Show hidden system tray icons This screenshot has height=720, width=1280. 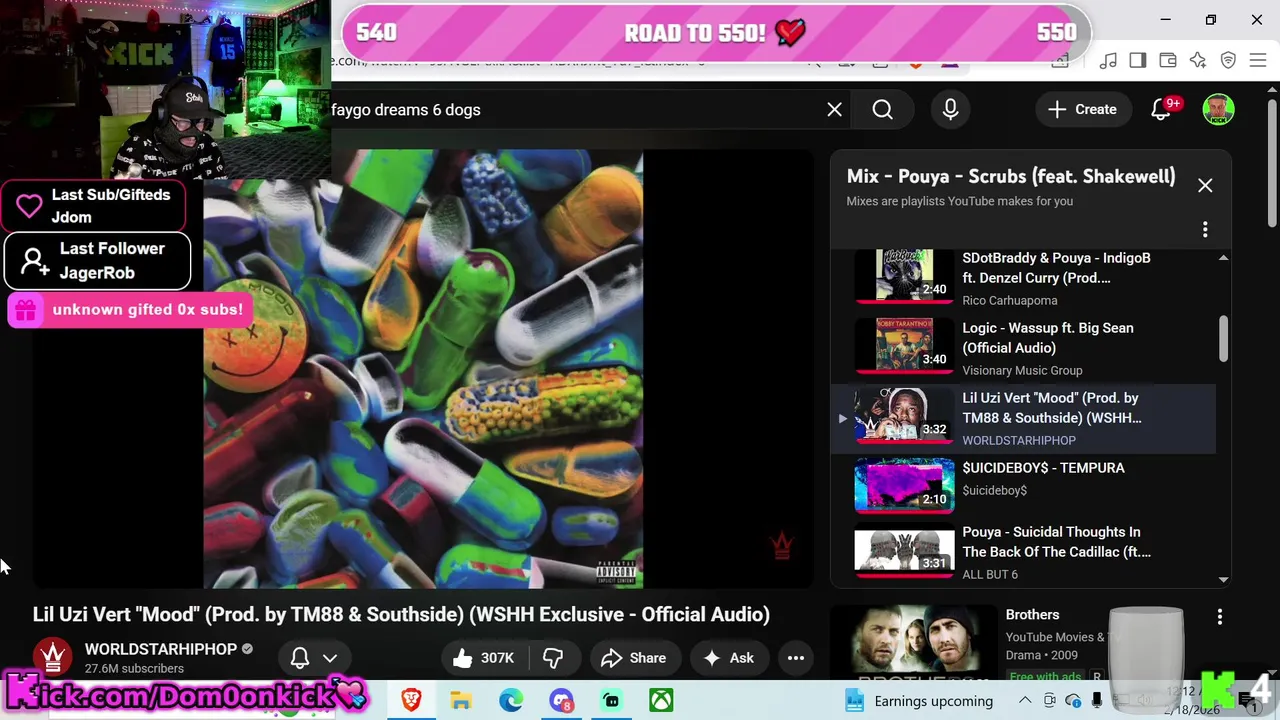(1026, 701)
